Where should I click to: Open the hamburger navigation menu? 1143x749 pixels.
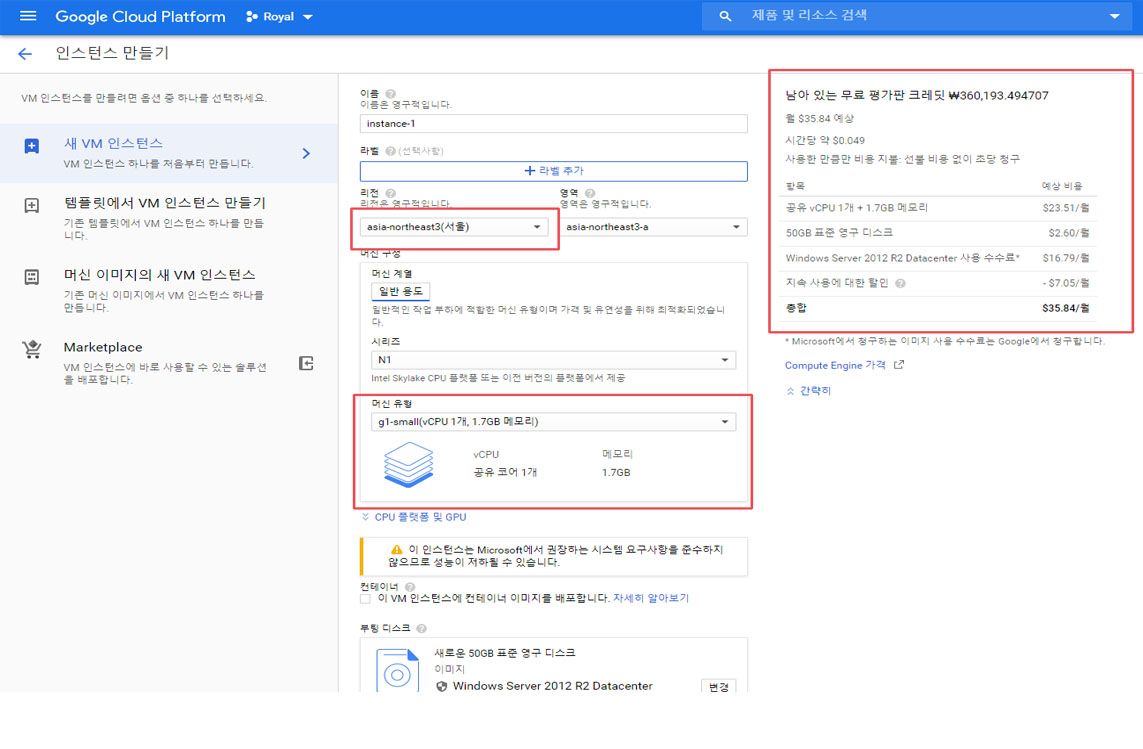28,16
